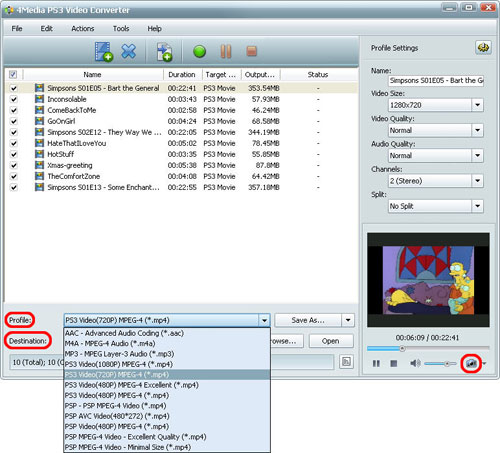Uncheck the TheComfortZone file checkbox
500x453 pixels.
[x=13, y=176]
